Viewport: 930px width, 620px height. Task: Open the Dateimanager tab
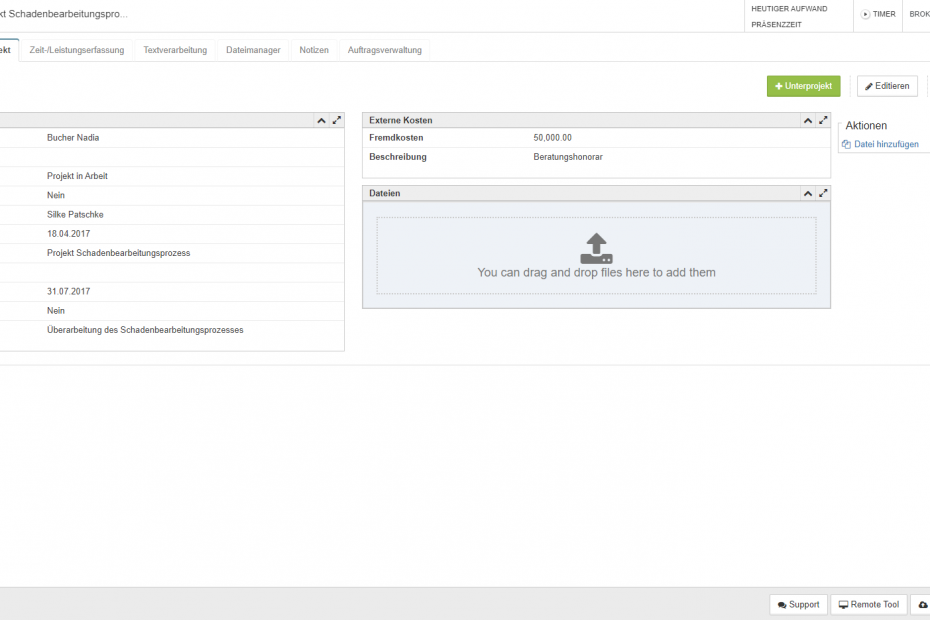coord(253,50)
